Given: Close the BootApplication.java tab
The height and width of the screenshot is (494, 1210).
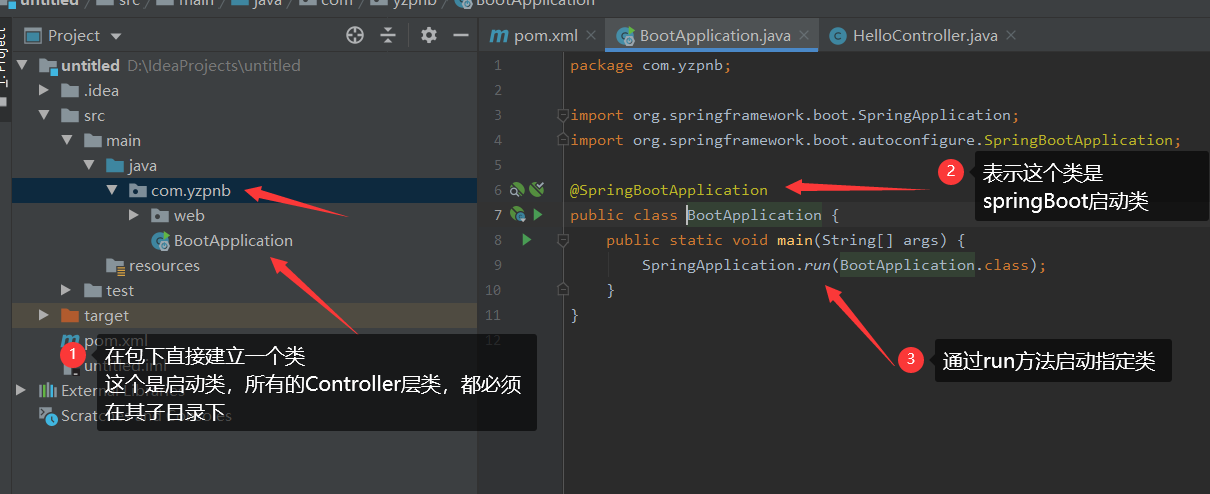Looking at the screenshot, I should pos(805,35).
